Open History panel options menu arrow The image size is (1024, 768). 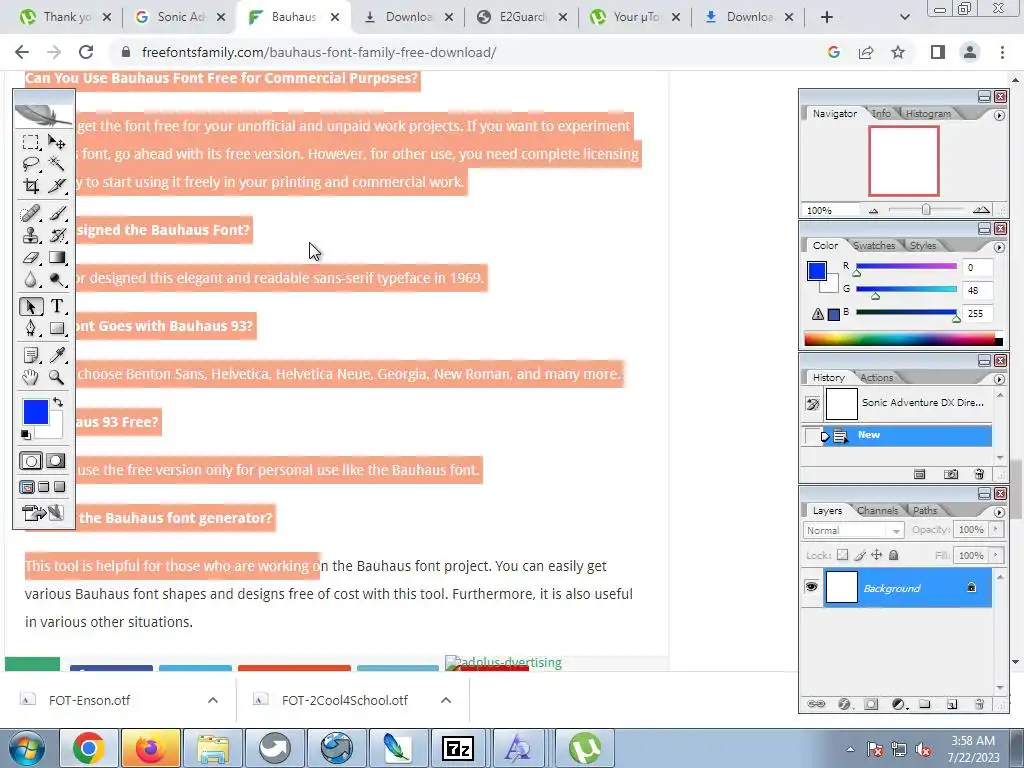point(999,379)
